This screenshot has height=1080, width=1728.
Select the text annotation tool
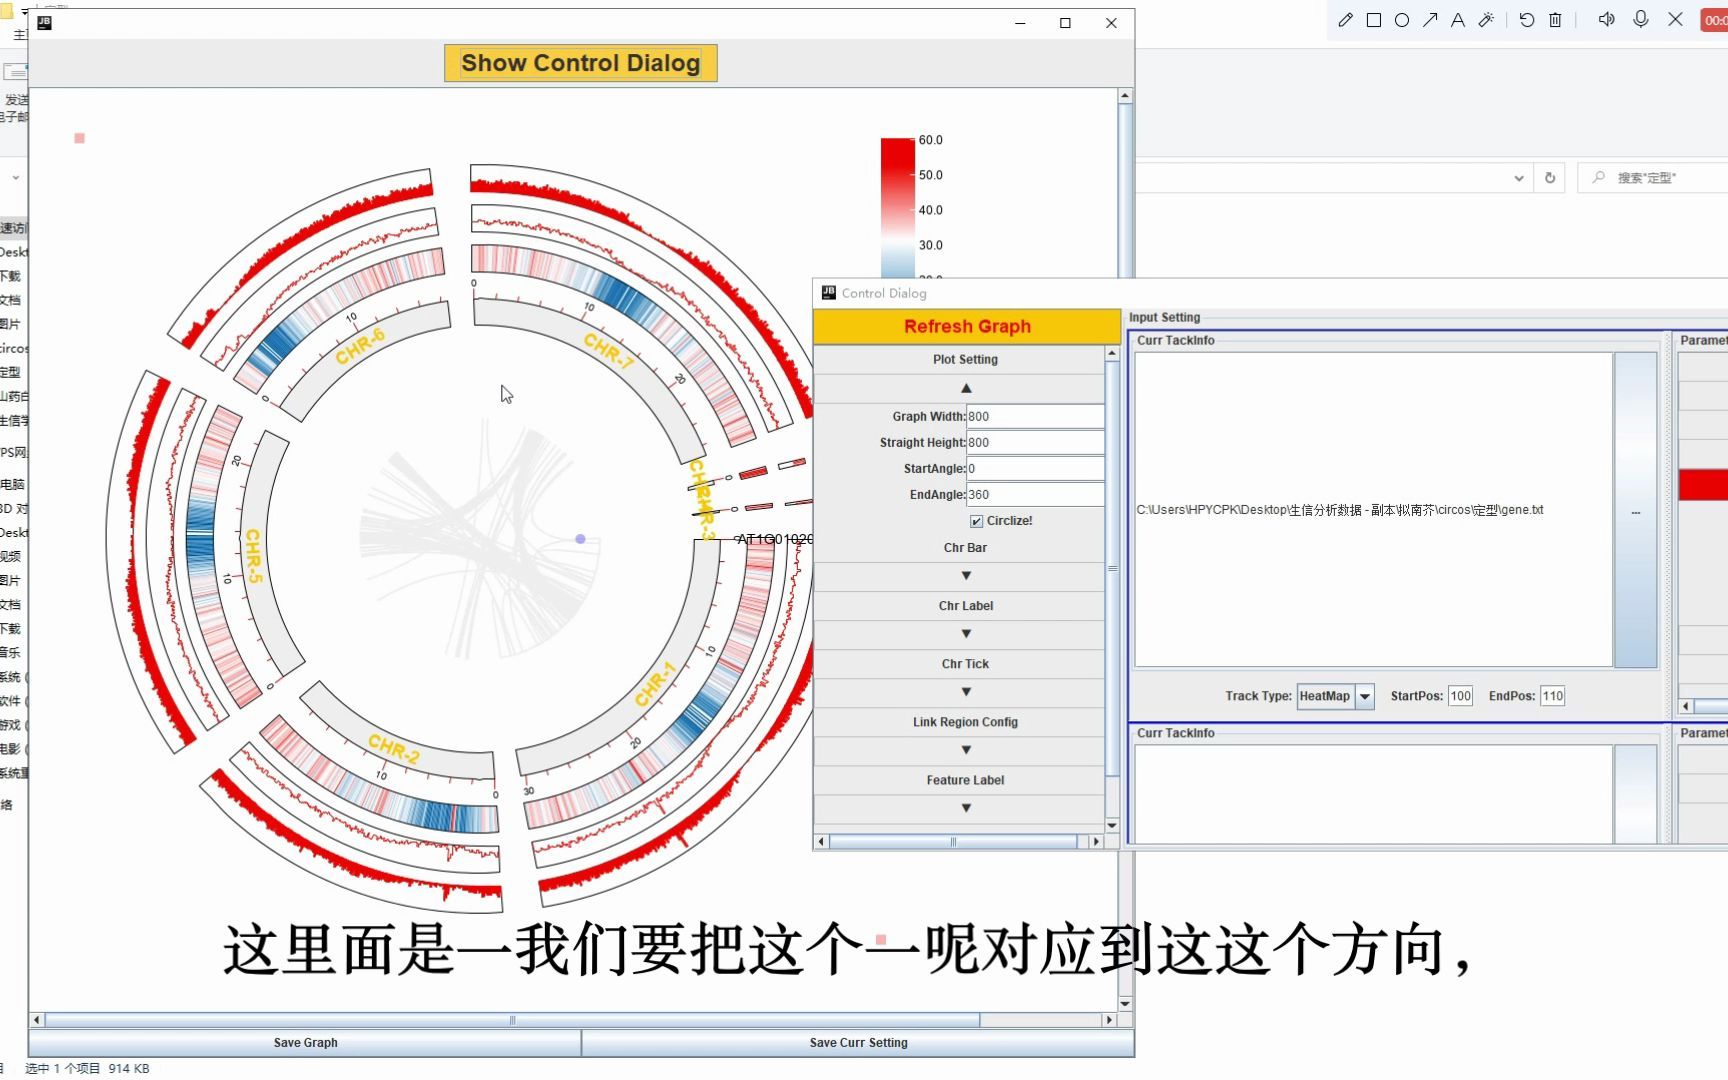1457,20
